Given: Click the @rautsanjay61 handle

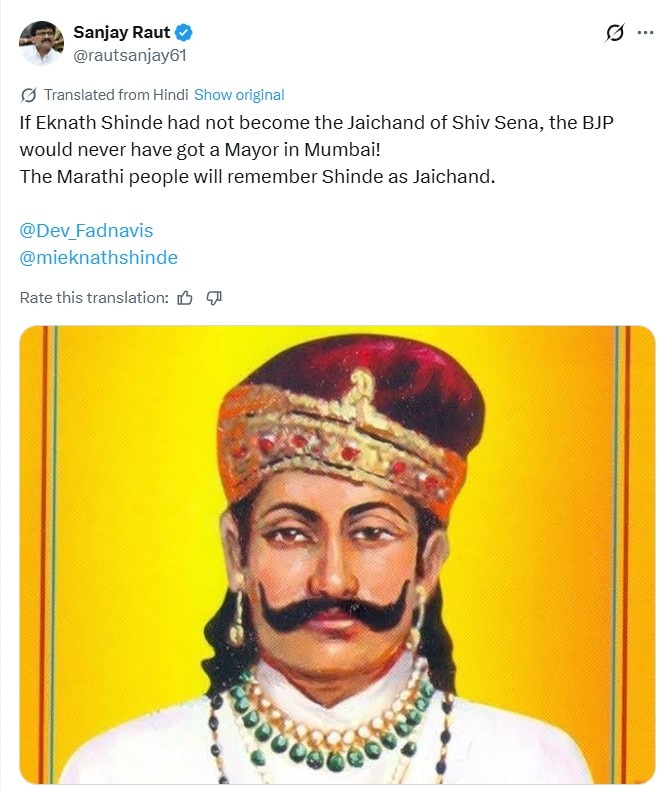Looking at the screenshot, I should 130,55.
